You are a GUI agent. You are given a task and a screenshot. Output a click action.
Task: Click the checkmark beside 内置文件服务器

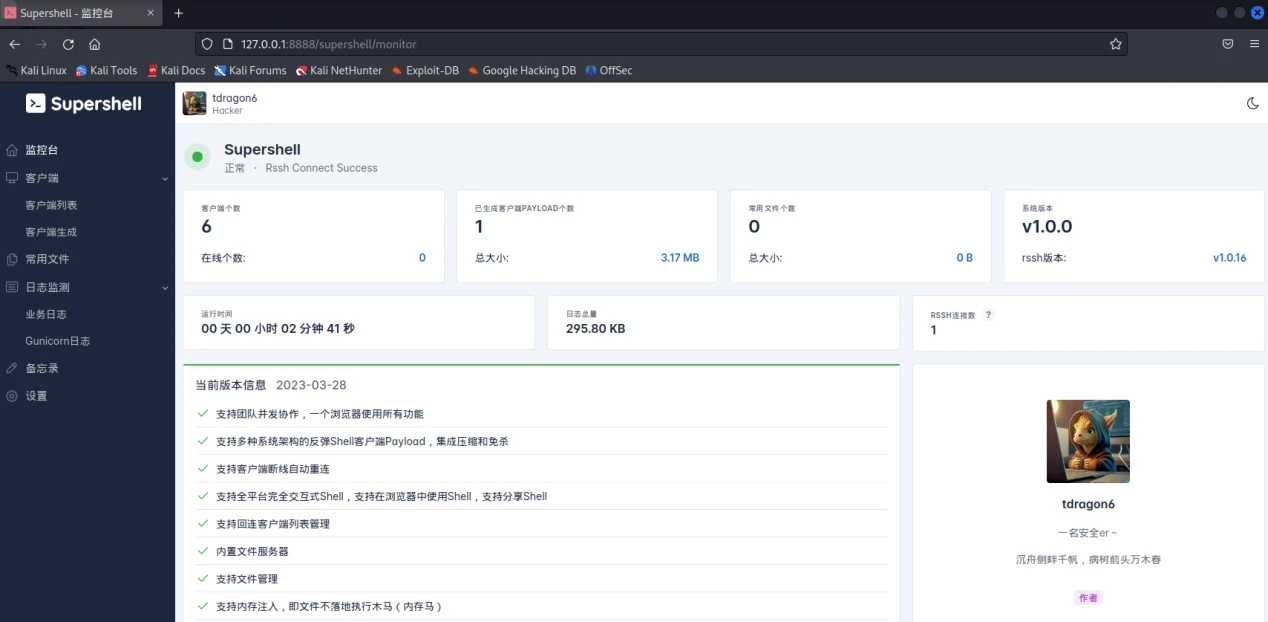[x=204, y=551]
